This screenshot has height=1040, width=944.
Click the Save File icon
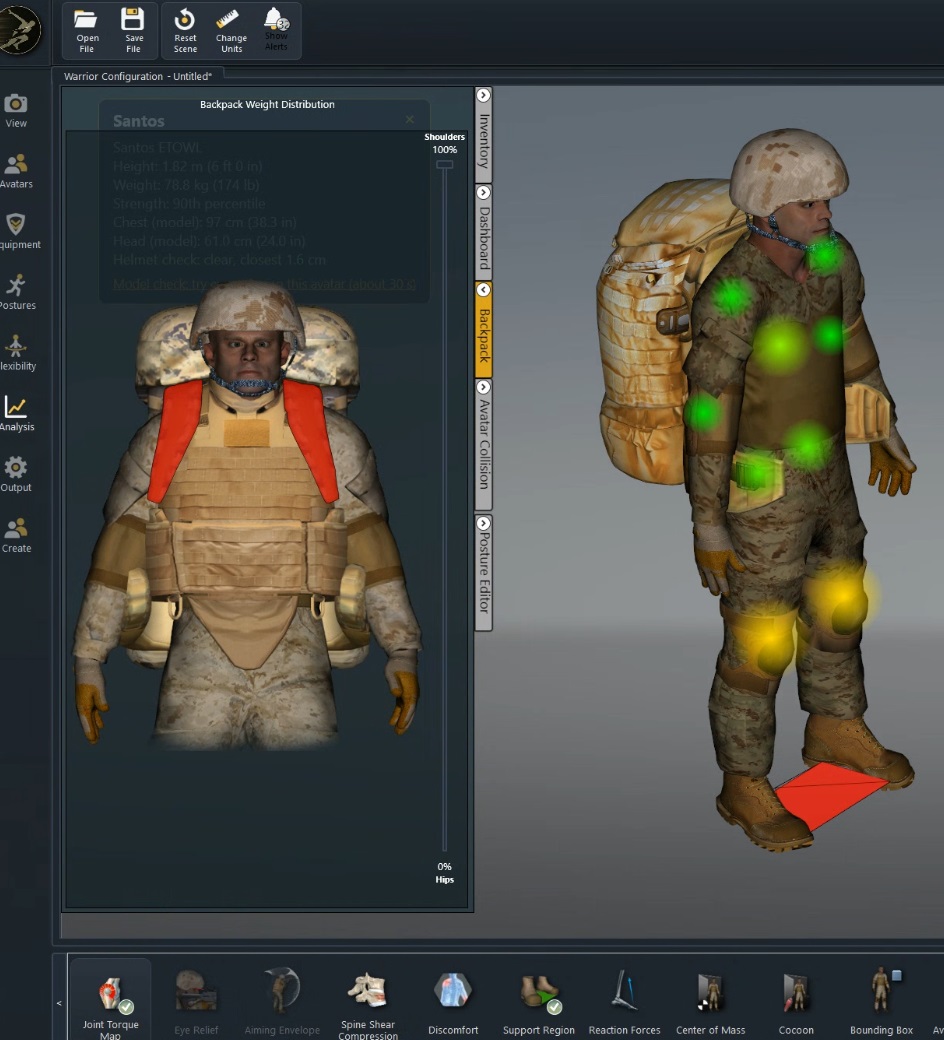tap(133, 31)
